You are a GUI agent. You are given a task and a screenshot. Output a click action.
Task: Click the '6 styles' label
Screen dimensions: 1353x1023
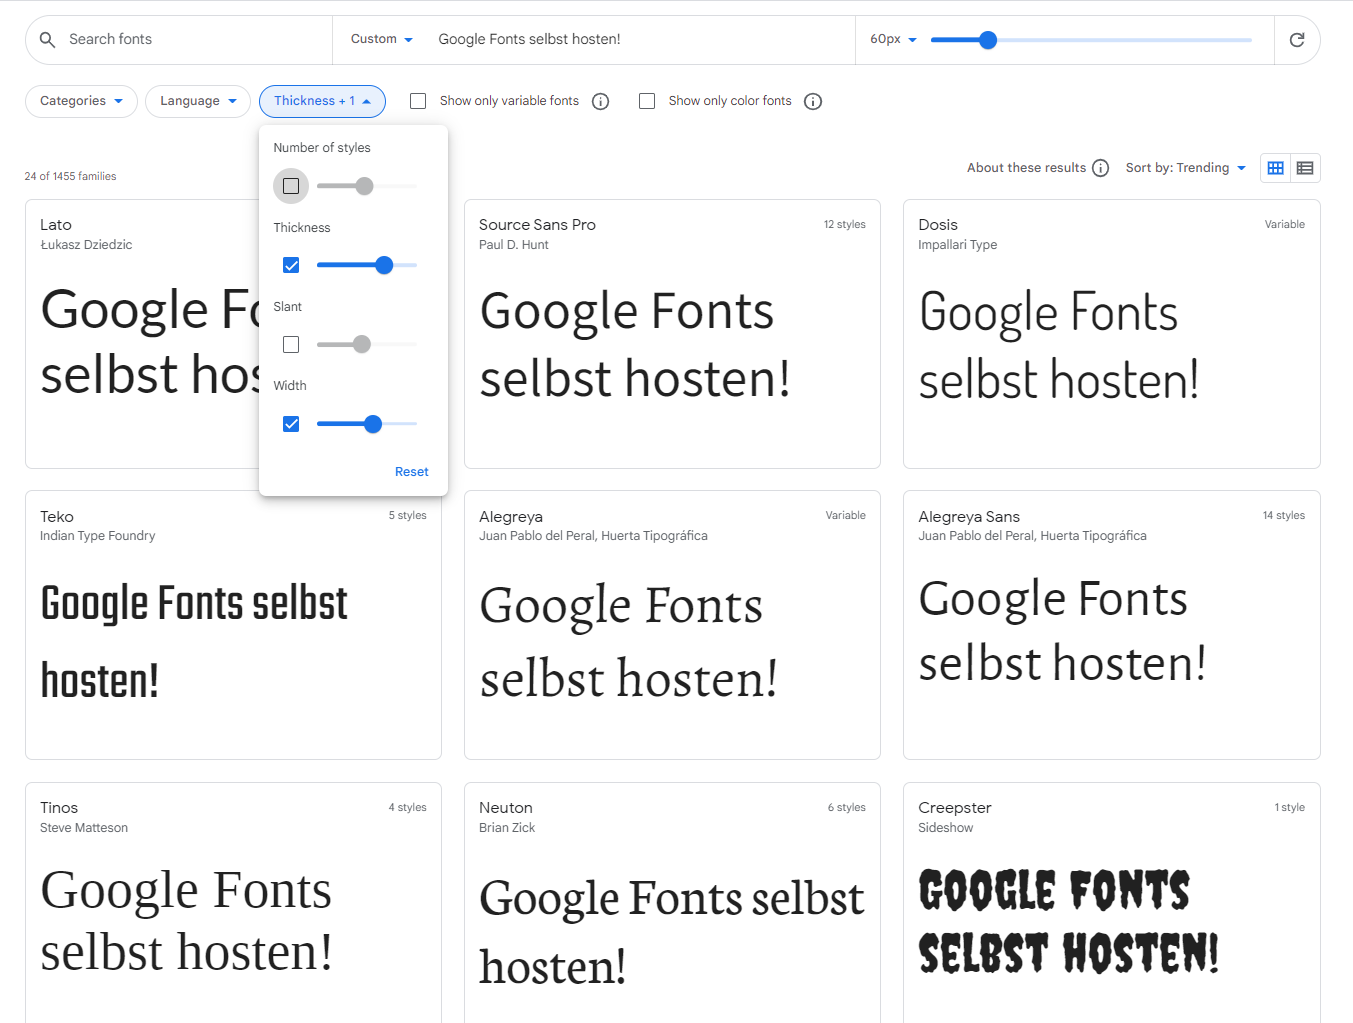coord(847,807)
